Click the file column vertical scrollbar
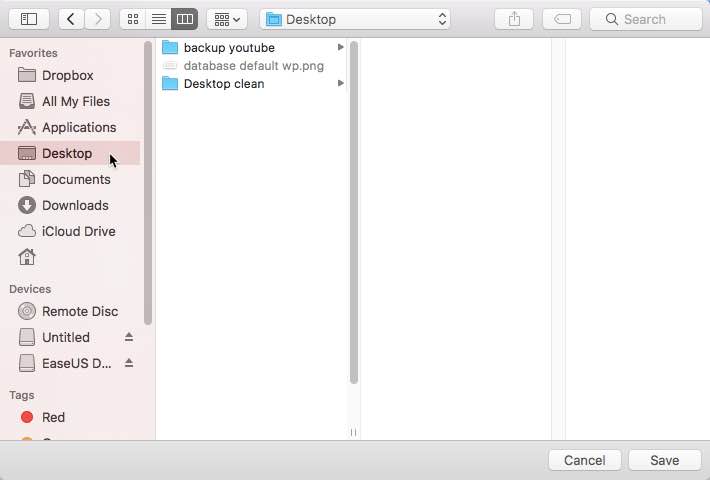The height and width of the screenshot is (480, 710). (354, 212)
